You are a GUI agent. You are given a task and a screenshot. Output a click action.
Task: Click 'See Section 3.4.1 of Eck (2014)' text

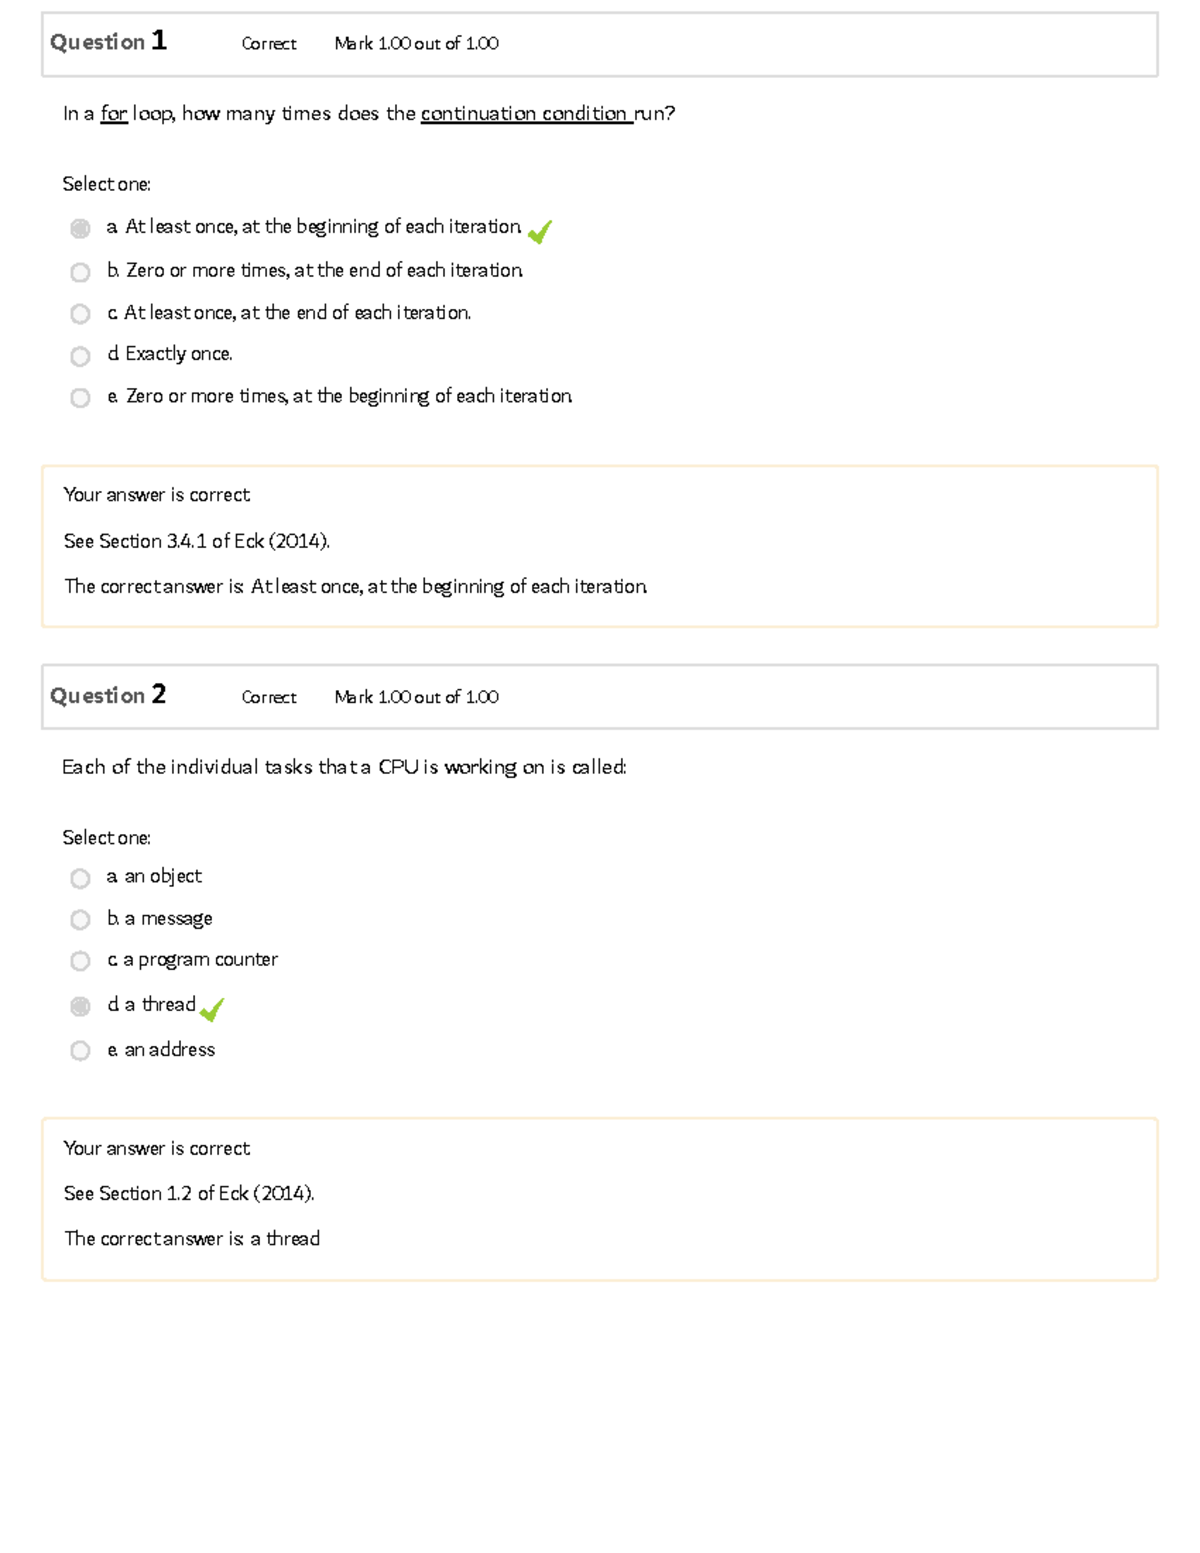pyautogui.click(x=196, y=541)
